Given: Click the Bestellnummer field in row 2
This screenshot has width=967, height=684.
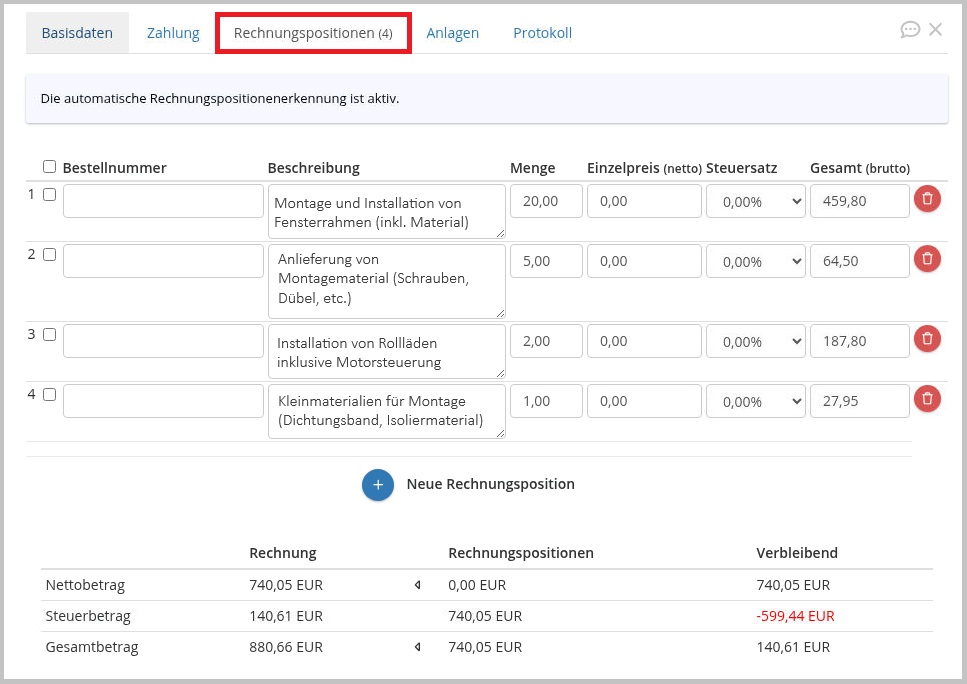Looking at the screenshot, I should 163,261.
